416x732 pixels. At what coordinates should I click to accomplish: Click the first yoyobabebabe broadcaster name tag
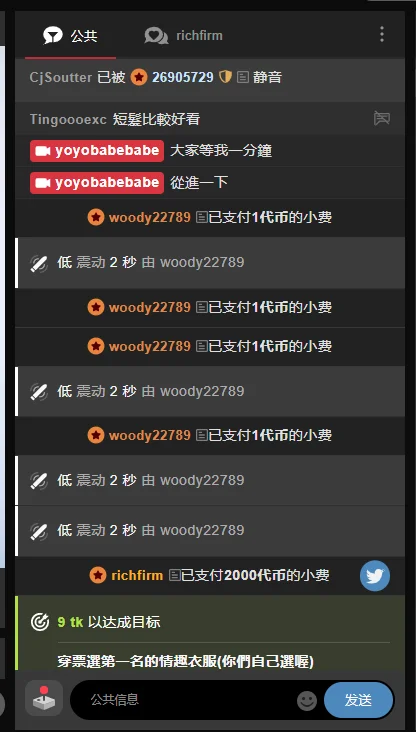pos(97,151)
